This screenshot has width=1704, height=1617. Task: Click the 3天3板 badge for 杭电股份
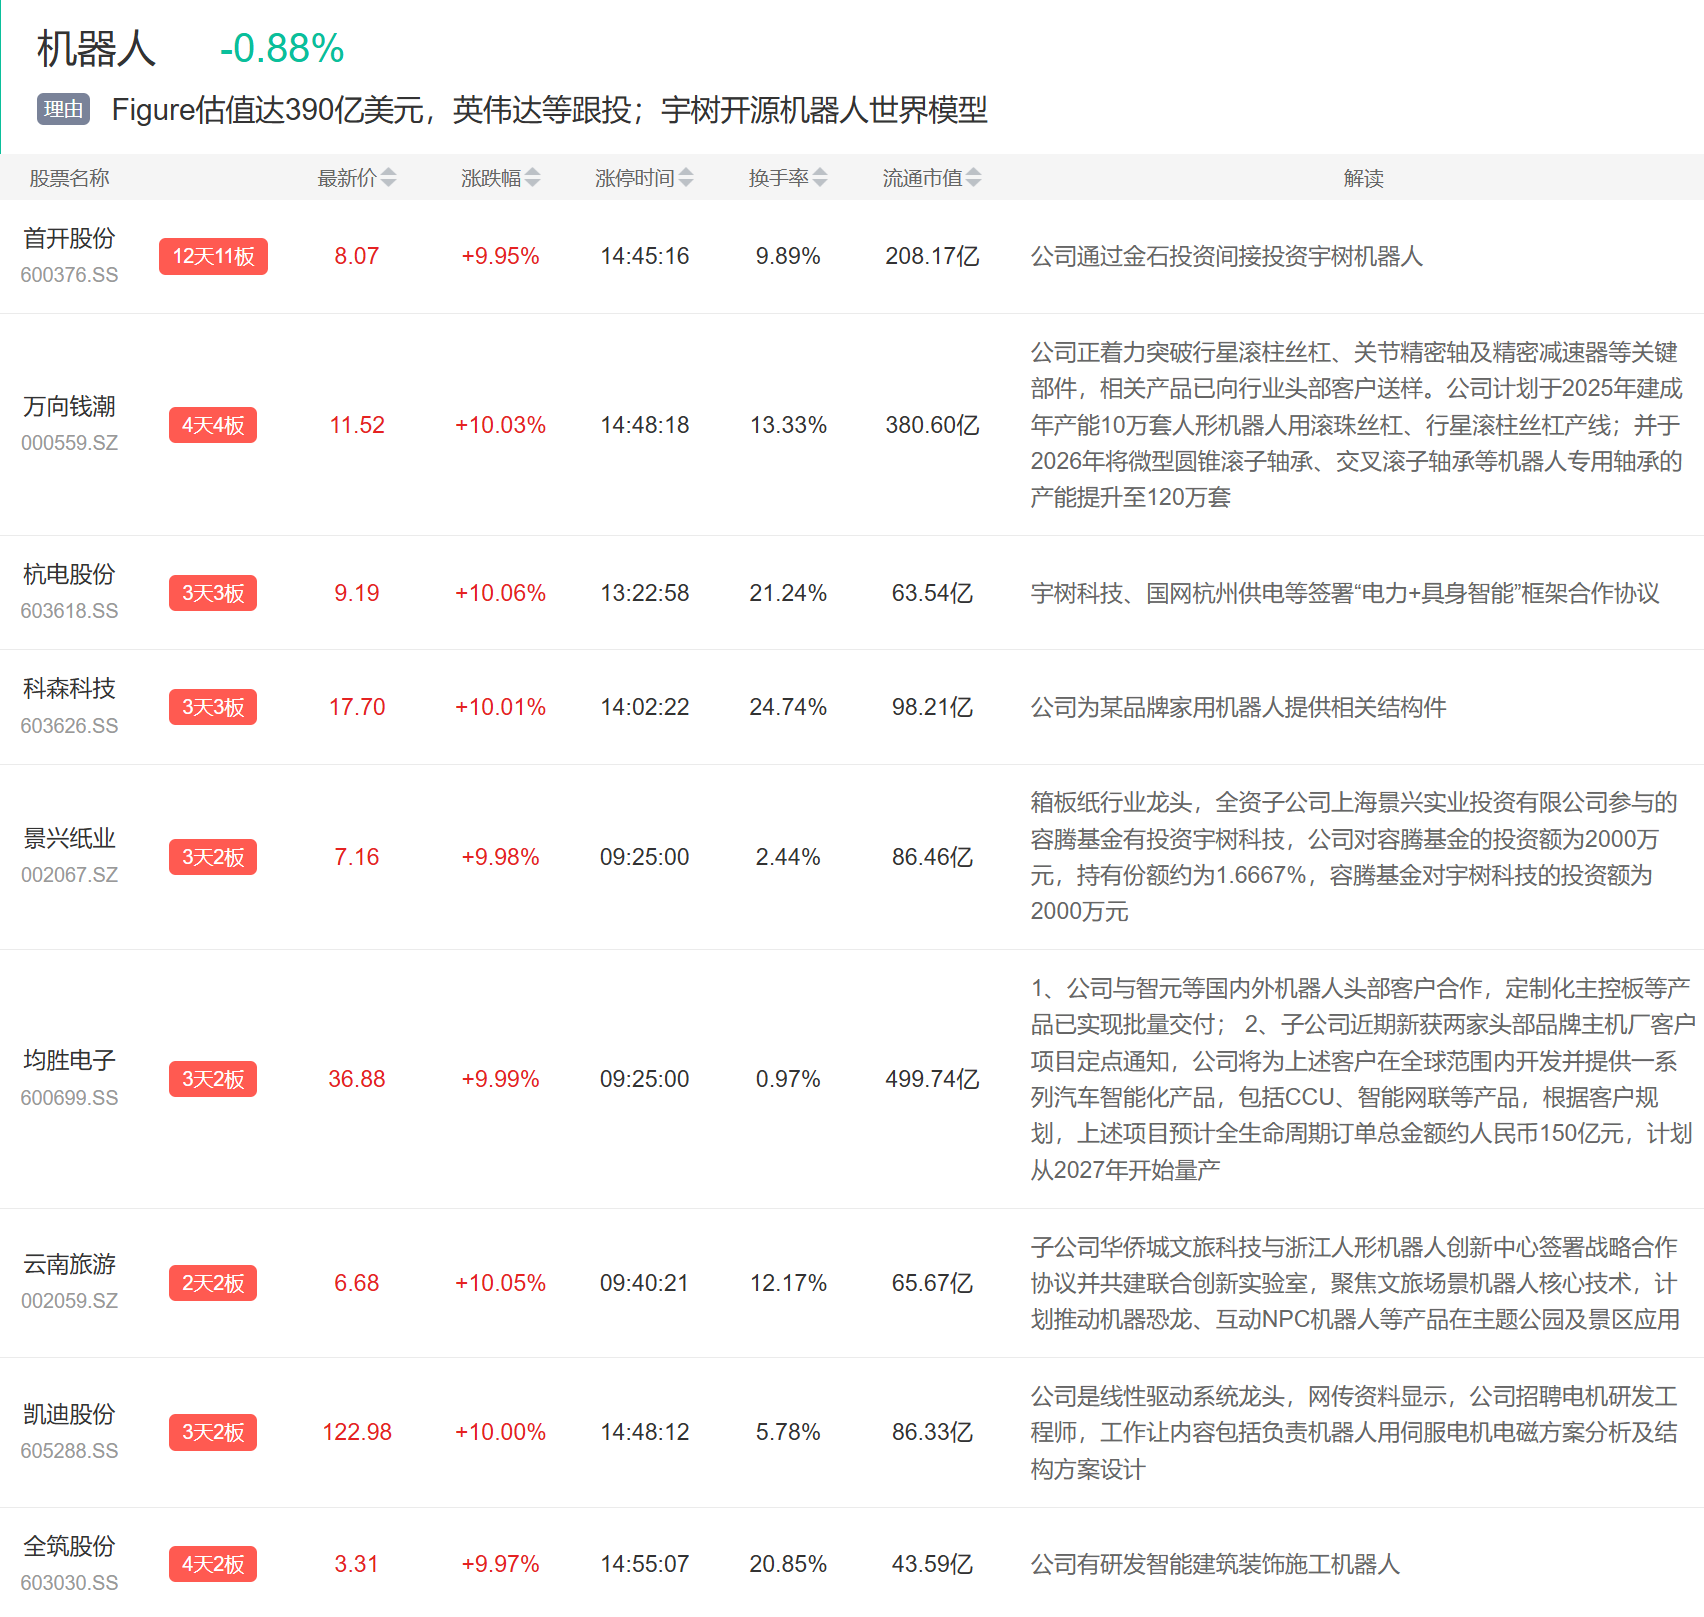click(213, 593)
